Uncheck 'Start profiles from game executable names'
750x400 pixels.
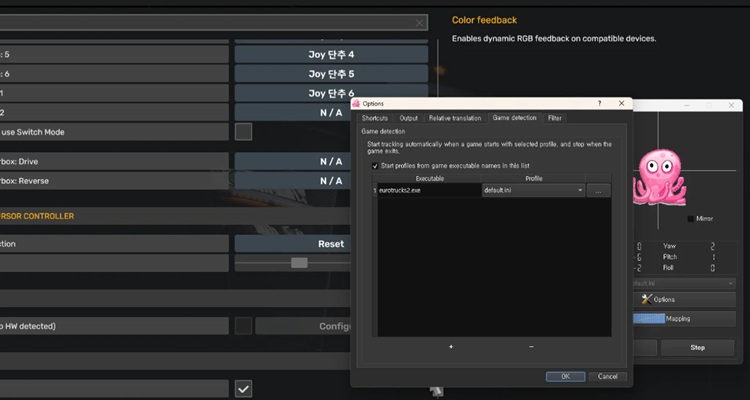[x=375, y=166]
